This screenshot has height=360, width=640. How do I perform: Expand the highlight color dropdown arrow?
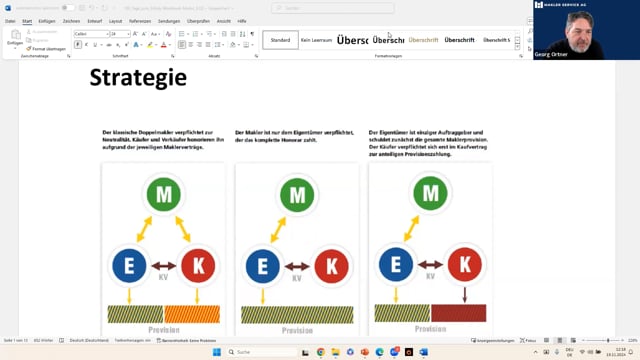[x=156, y=45]
